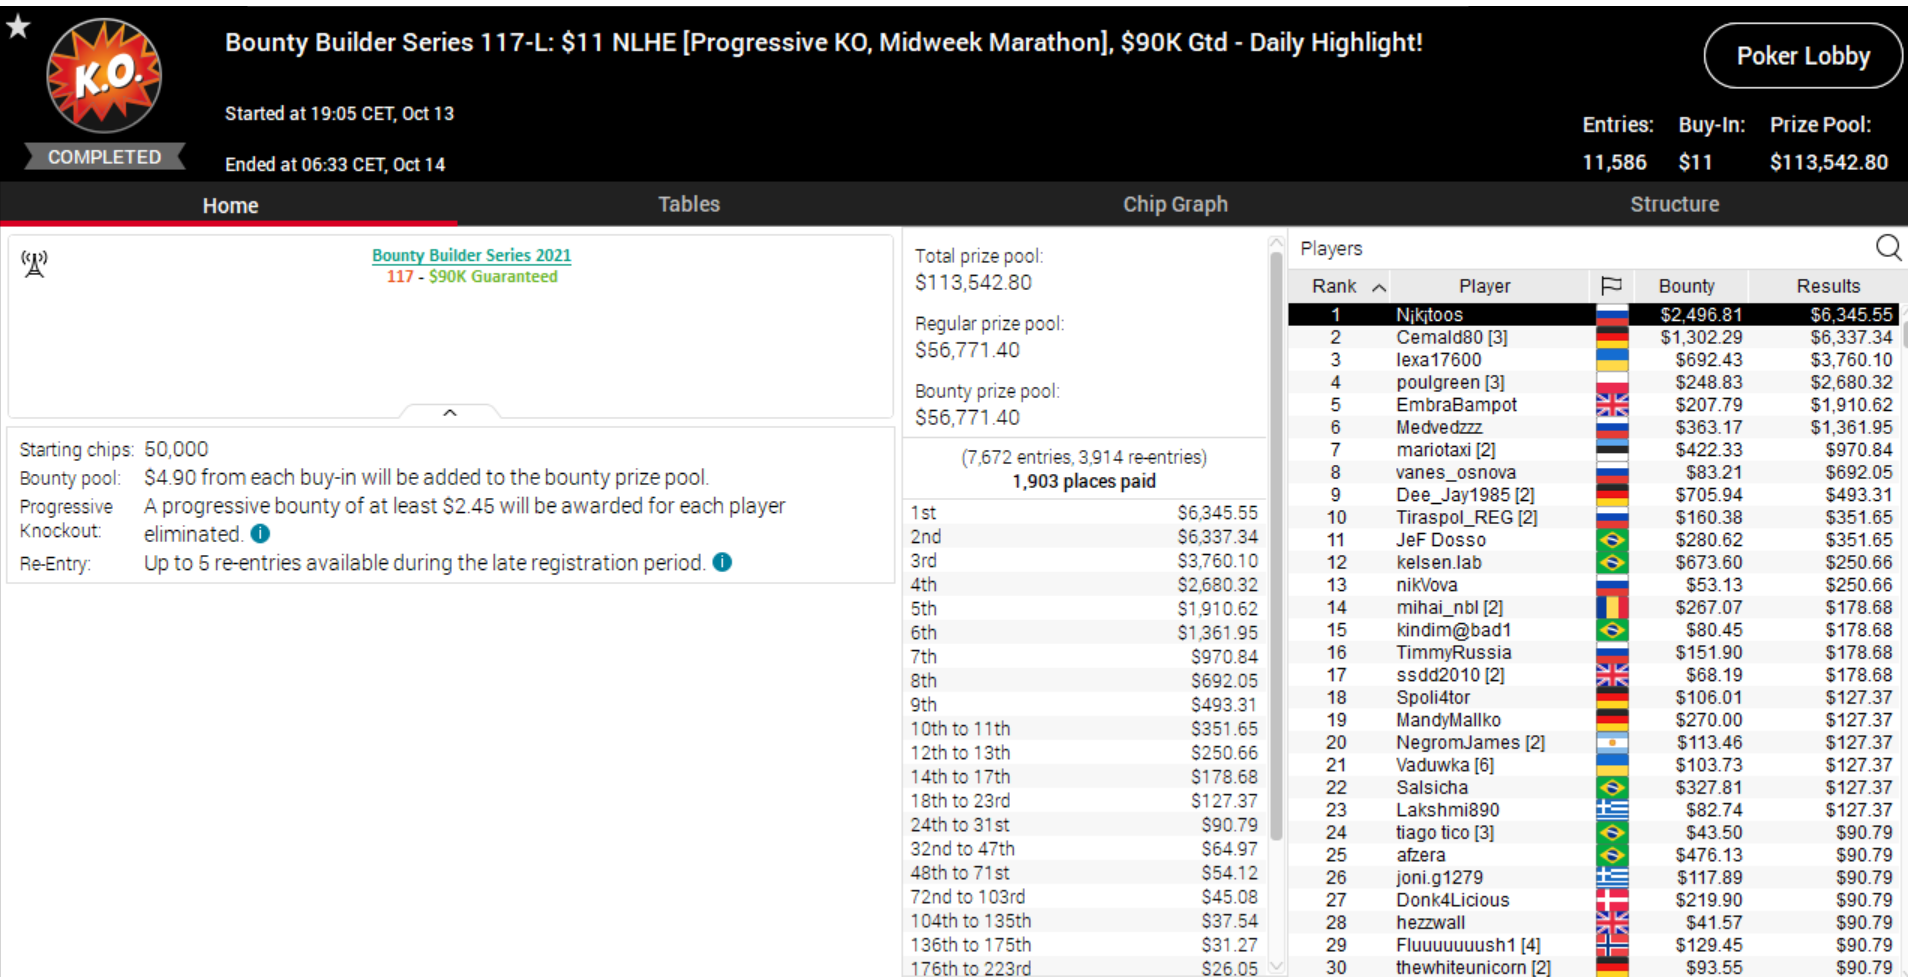This screenshot has width=1908, height=977.
Task: Open the Chip Graph tab
Action: pyautogui.click(x=1174, y=204)
